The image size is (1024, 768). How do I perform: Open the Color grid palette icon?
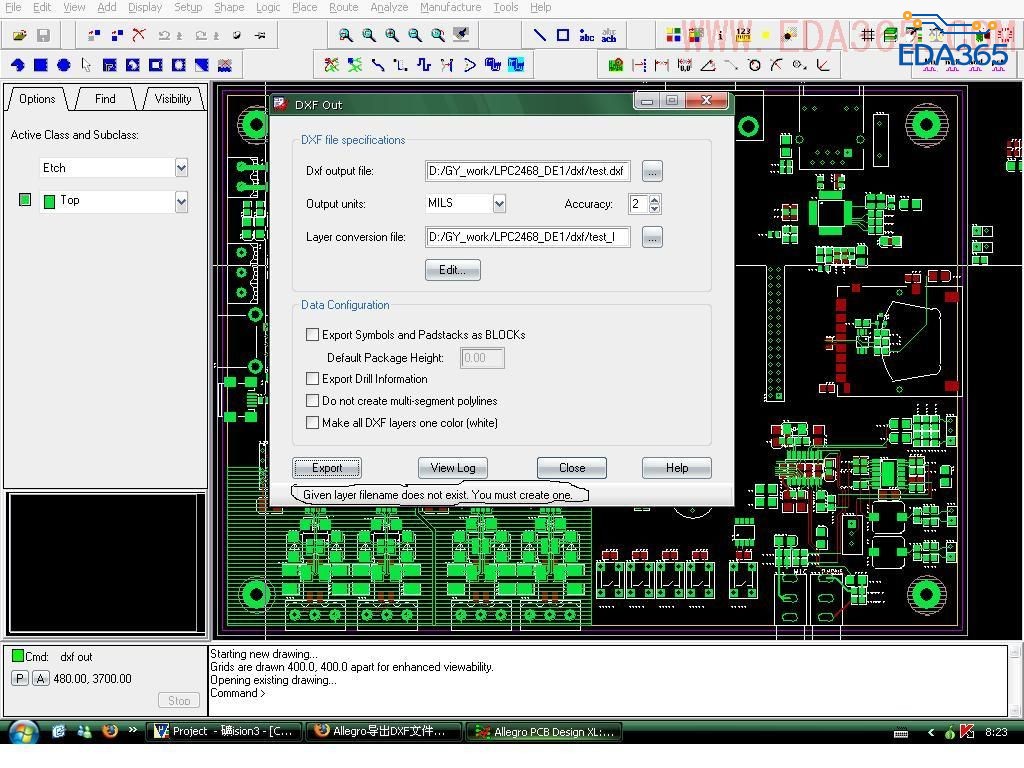tap(675, 35)
